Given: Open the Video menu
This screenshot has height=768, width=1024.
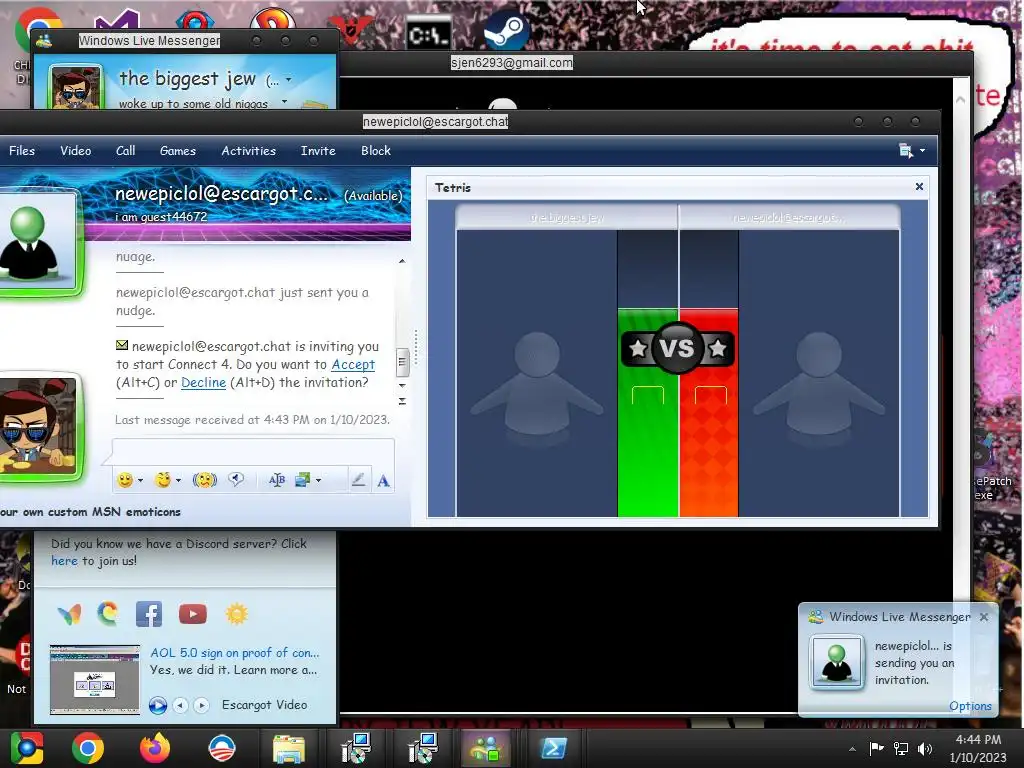Looking at the screenshot, I should [76, 151].
